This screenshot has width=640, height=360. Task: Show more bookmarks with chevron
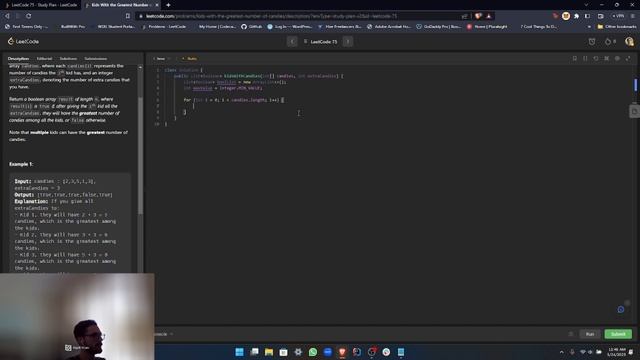(589, 27)
